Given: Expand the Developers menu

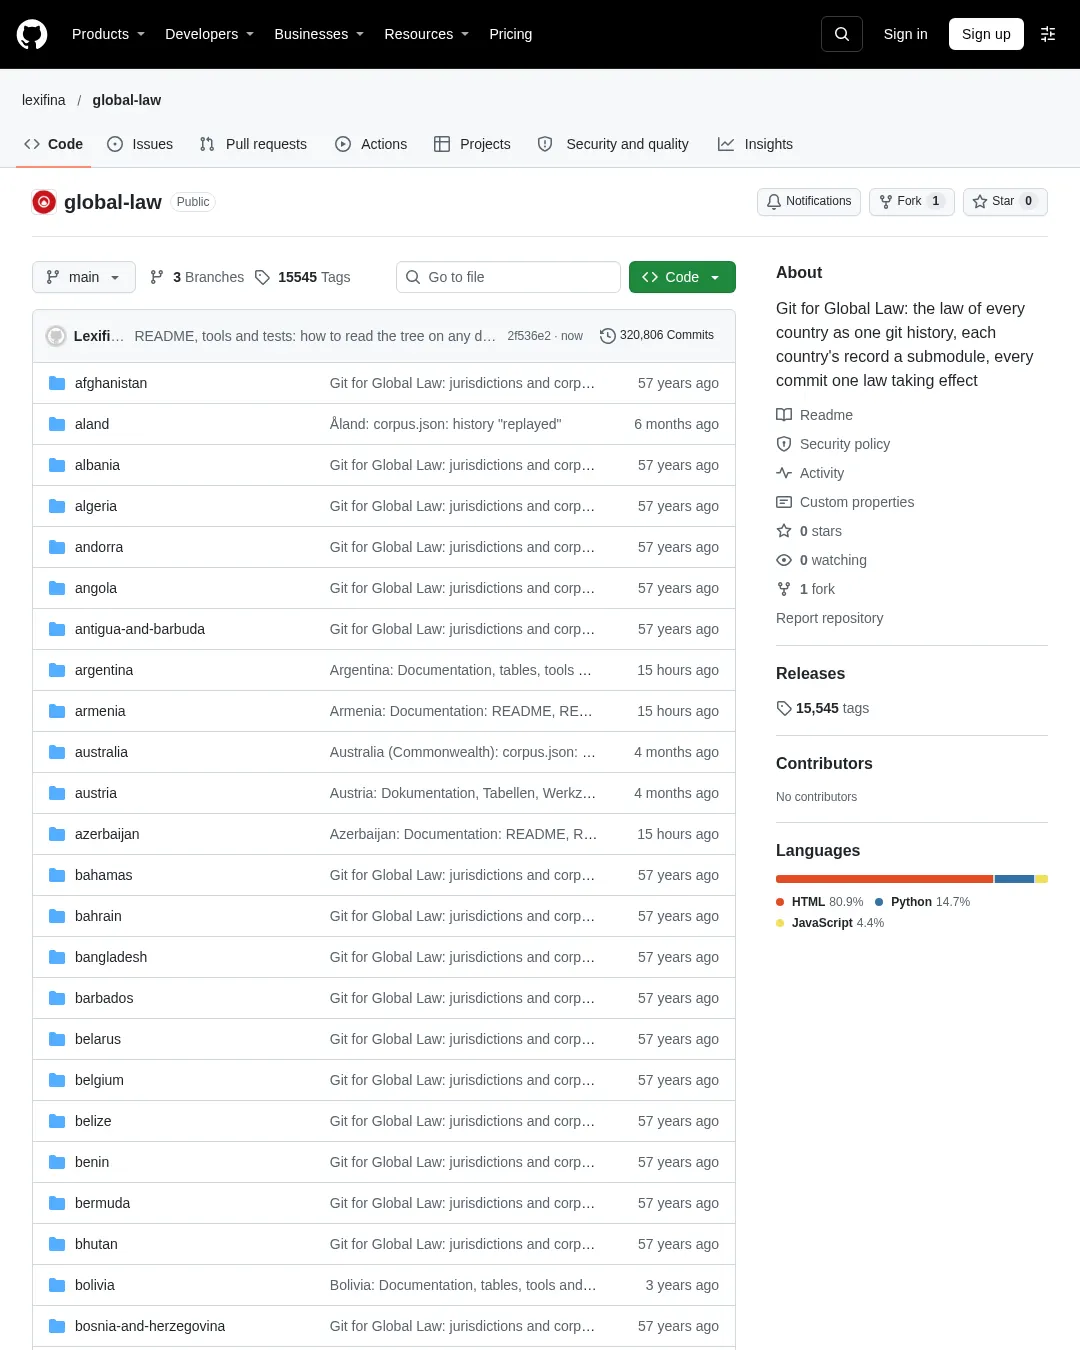Looking at the screenshot, I should [209, 34].
